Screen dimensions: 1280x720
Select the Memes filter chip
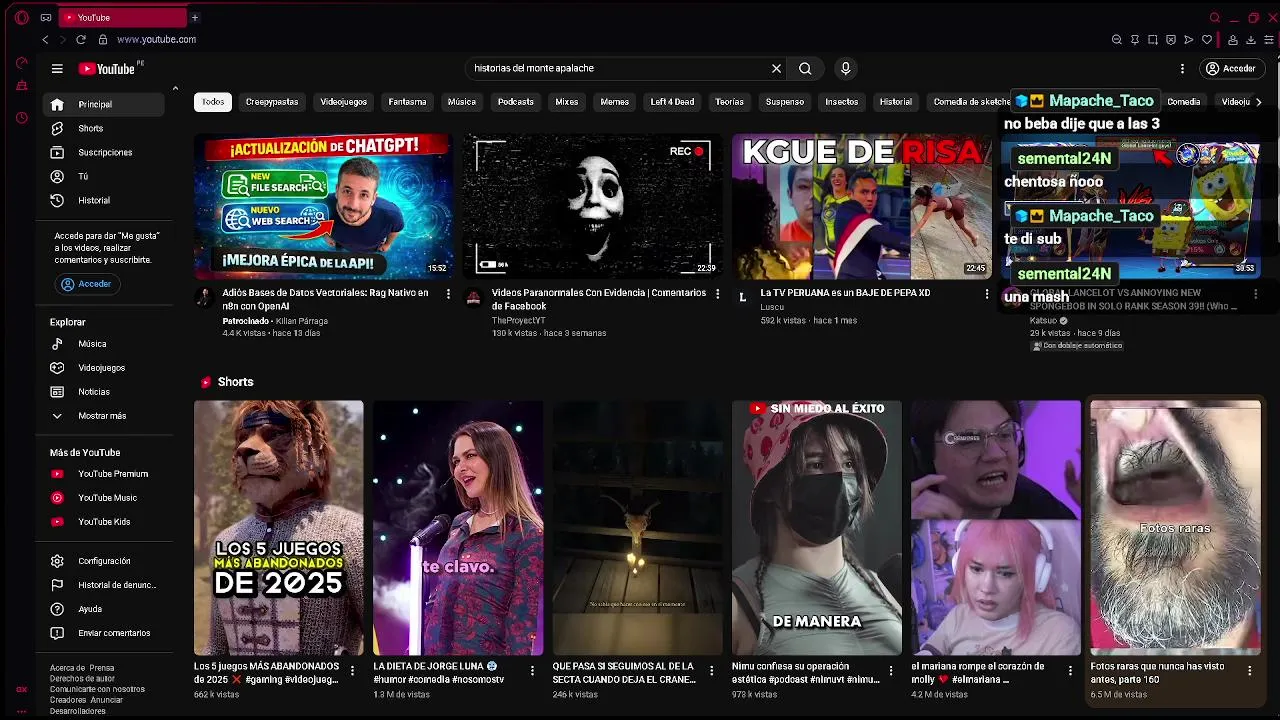(614, 102)
